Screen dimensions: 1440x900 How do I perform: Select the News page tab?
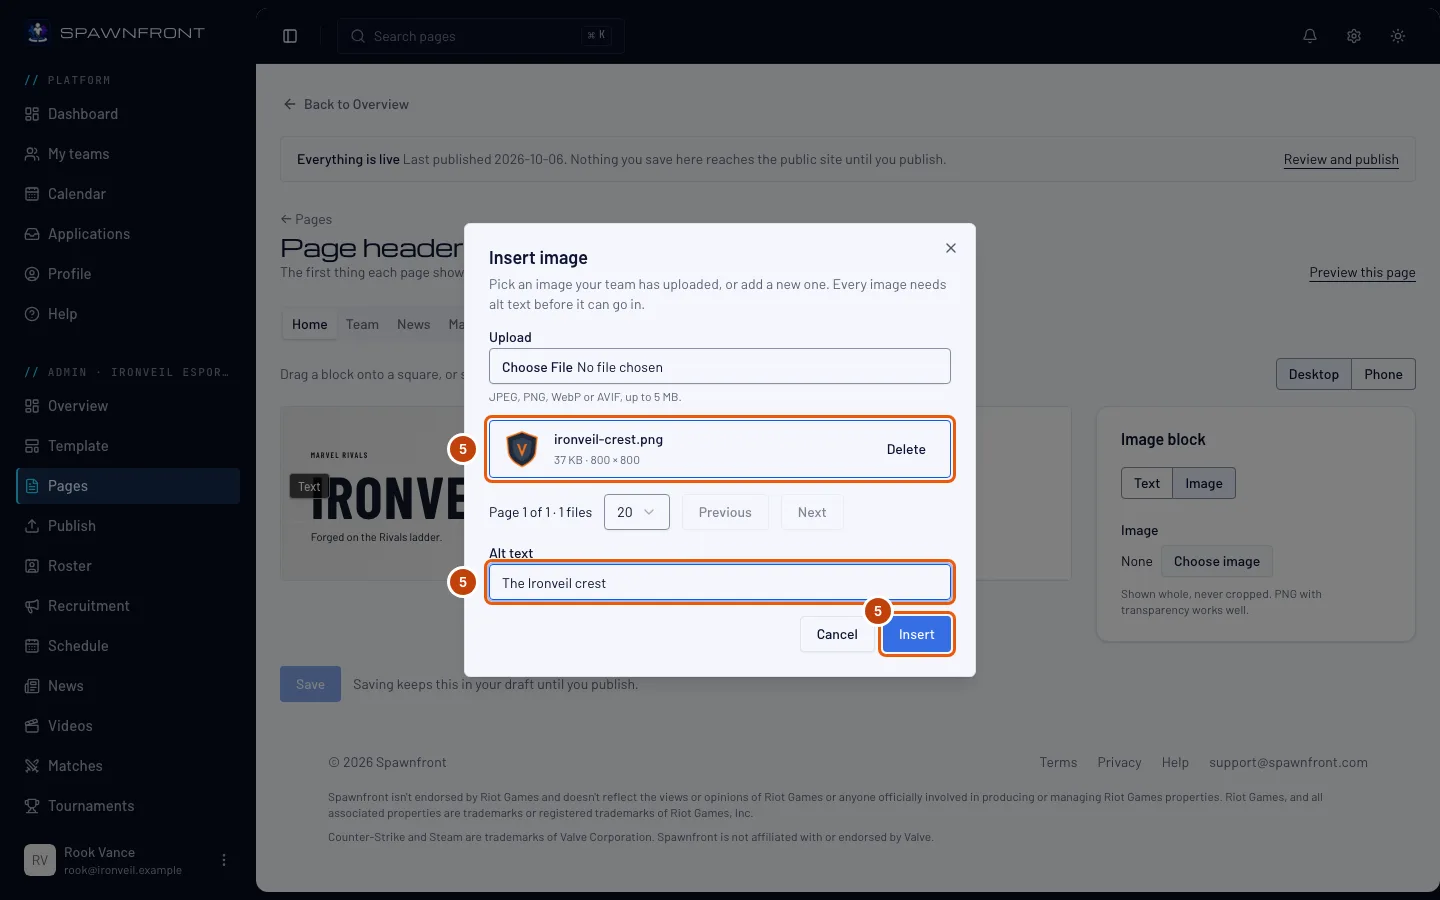click(413, 324)
